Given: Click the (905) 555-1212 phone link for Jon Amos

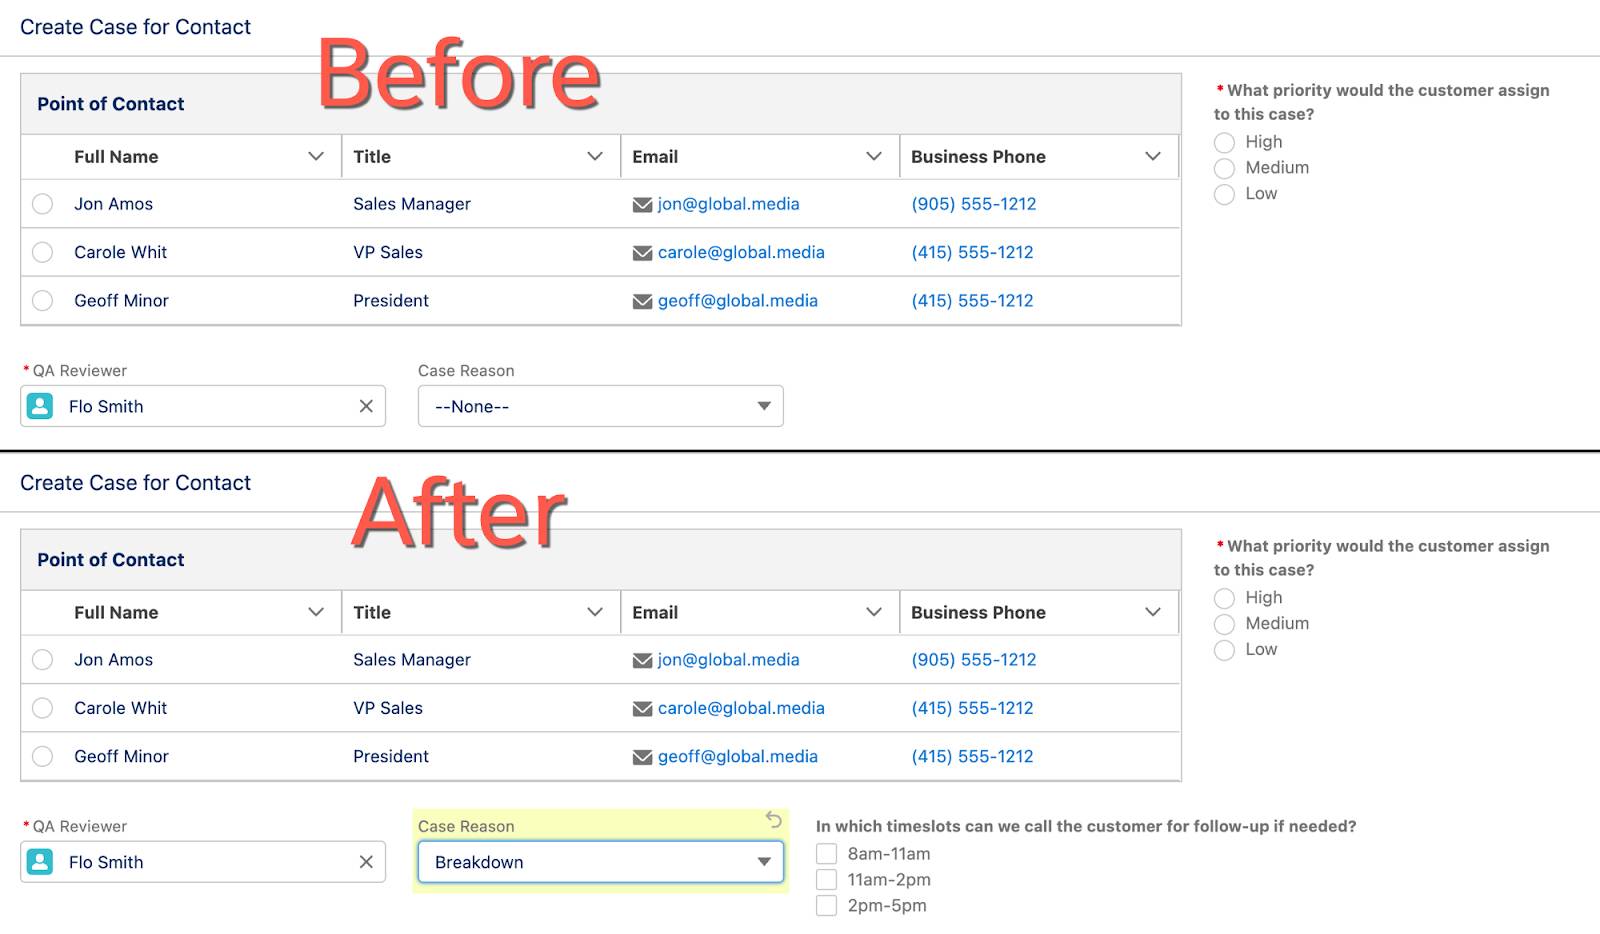Looking at the screenshot, I should [x=972, y=204].
